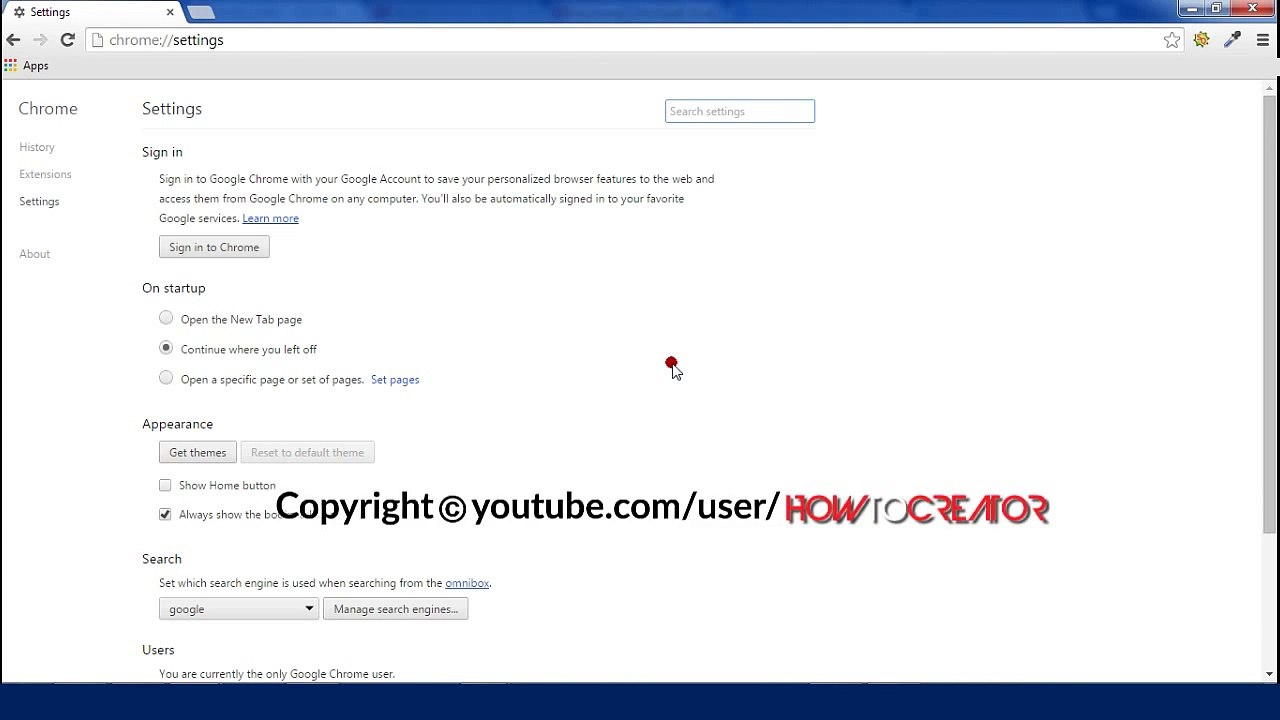
Task: Open the 'Learn more' sign-in link
Action: (270, 218)
